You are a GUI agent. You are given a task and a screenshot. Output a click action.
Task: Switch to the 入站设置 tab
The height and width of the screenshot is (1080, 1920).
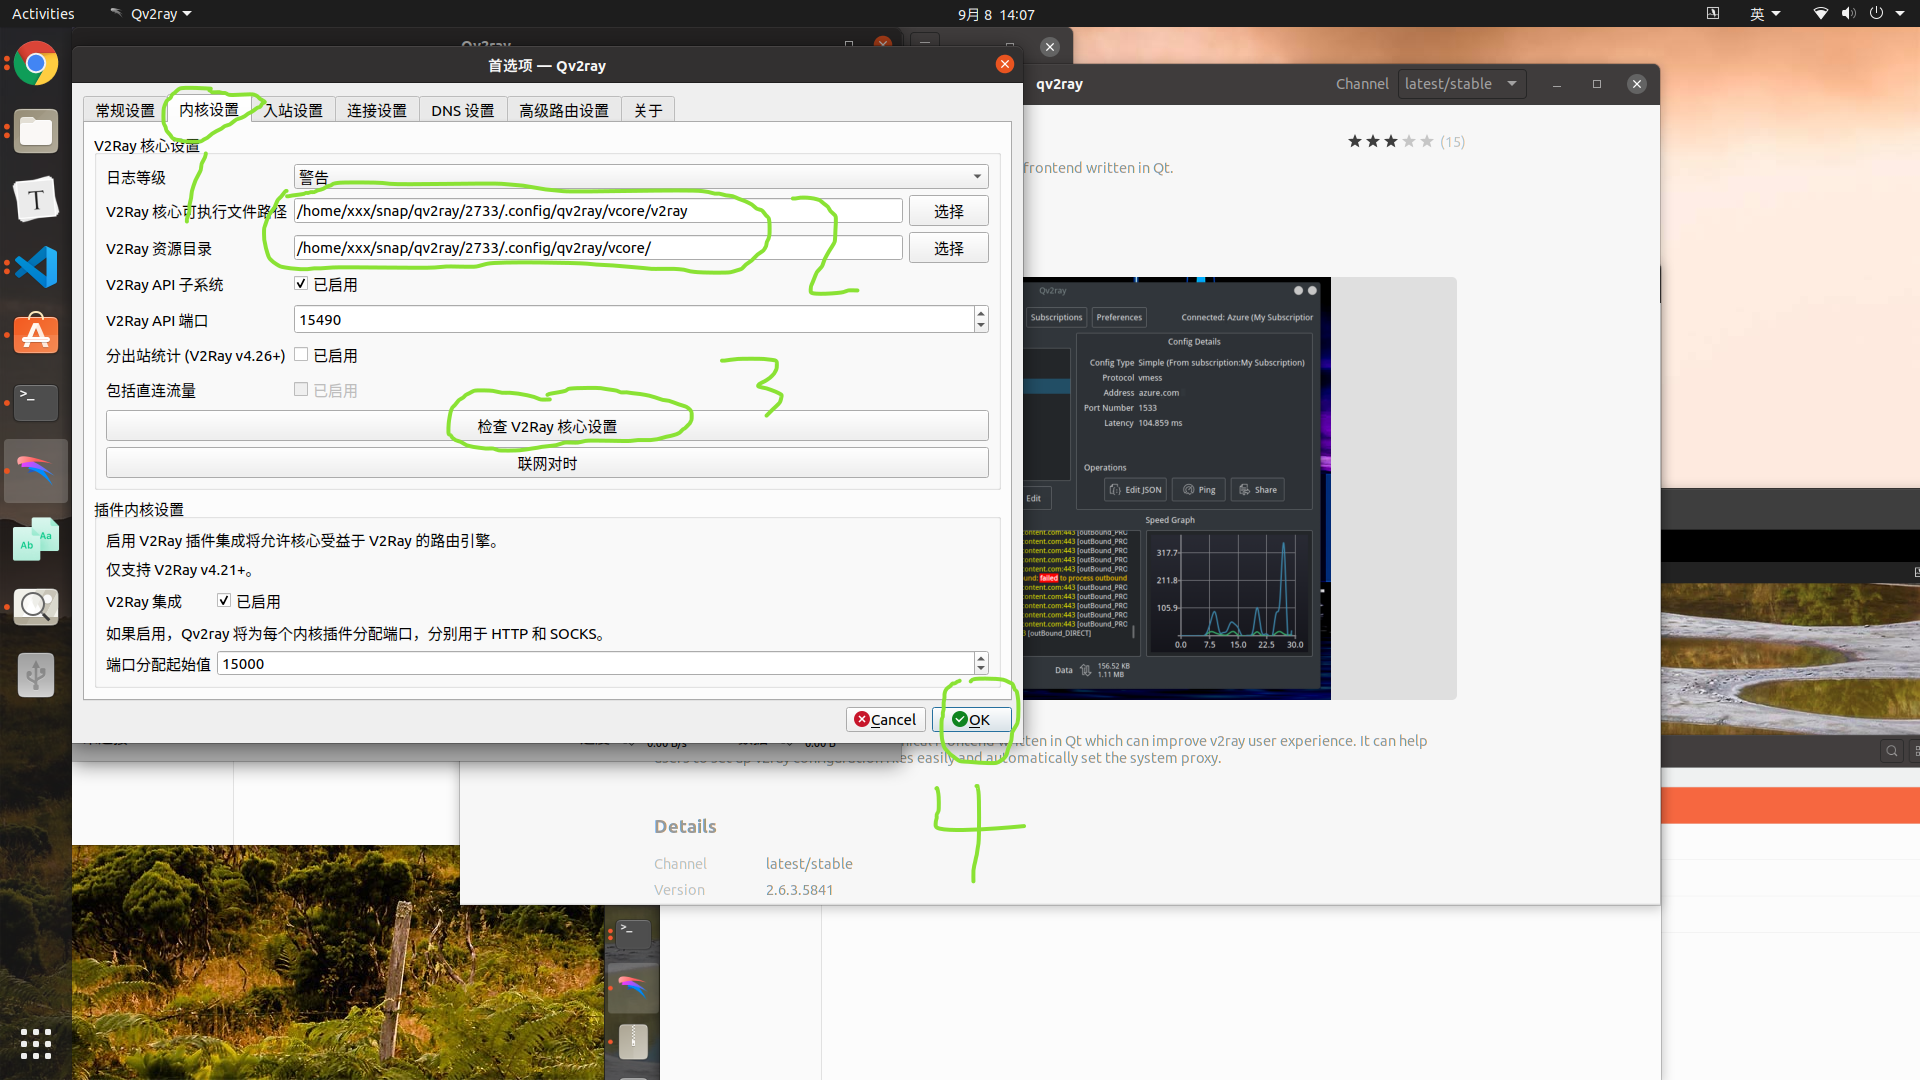[293, 110]
